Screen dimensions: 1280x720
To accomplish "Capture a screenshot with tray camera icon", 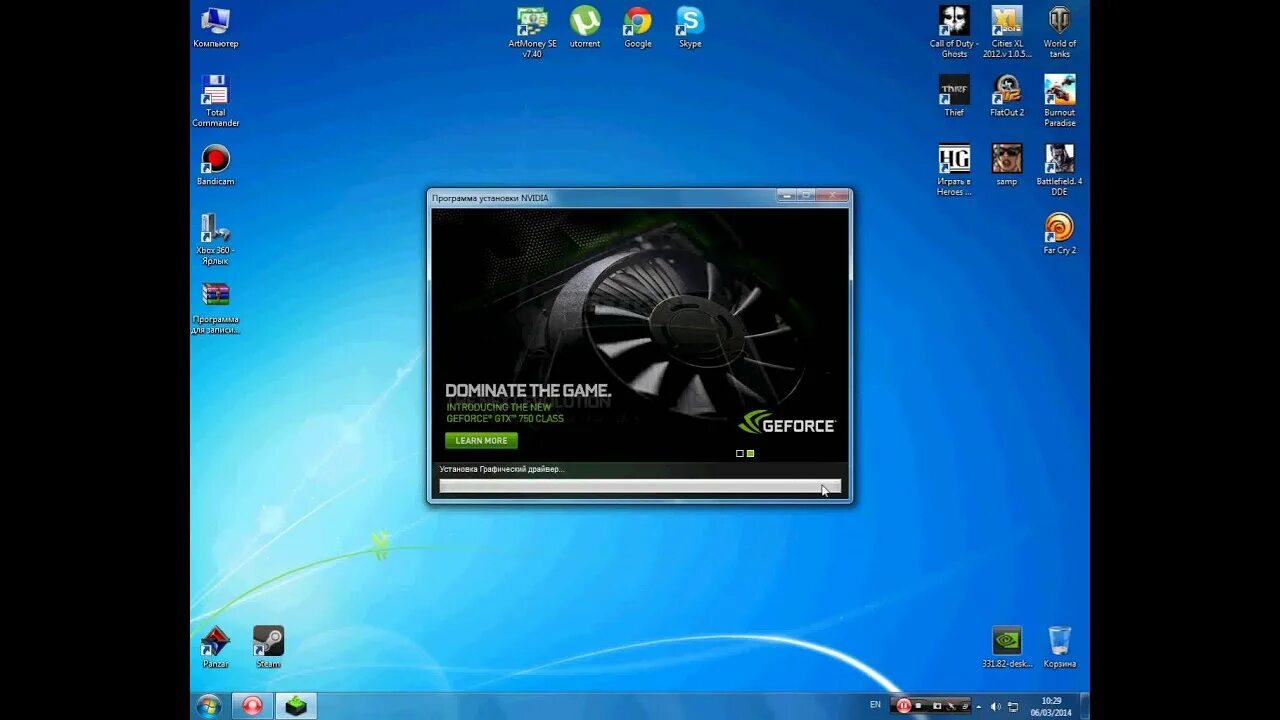I will pyautogui.click(x=936, y=706).
